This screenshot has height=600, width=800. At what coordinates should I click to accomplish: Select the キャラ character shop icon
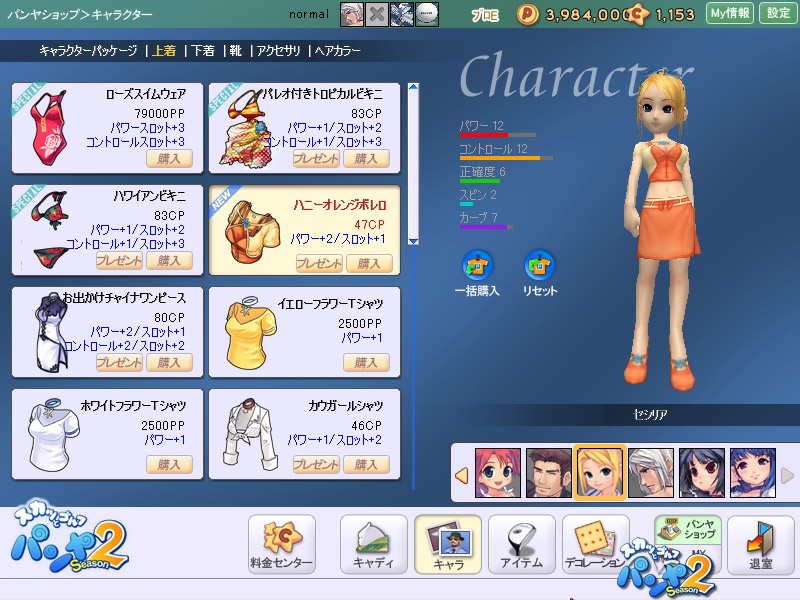[447, 543]
